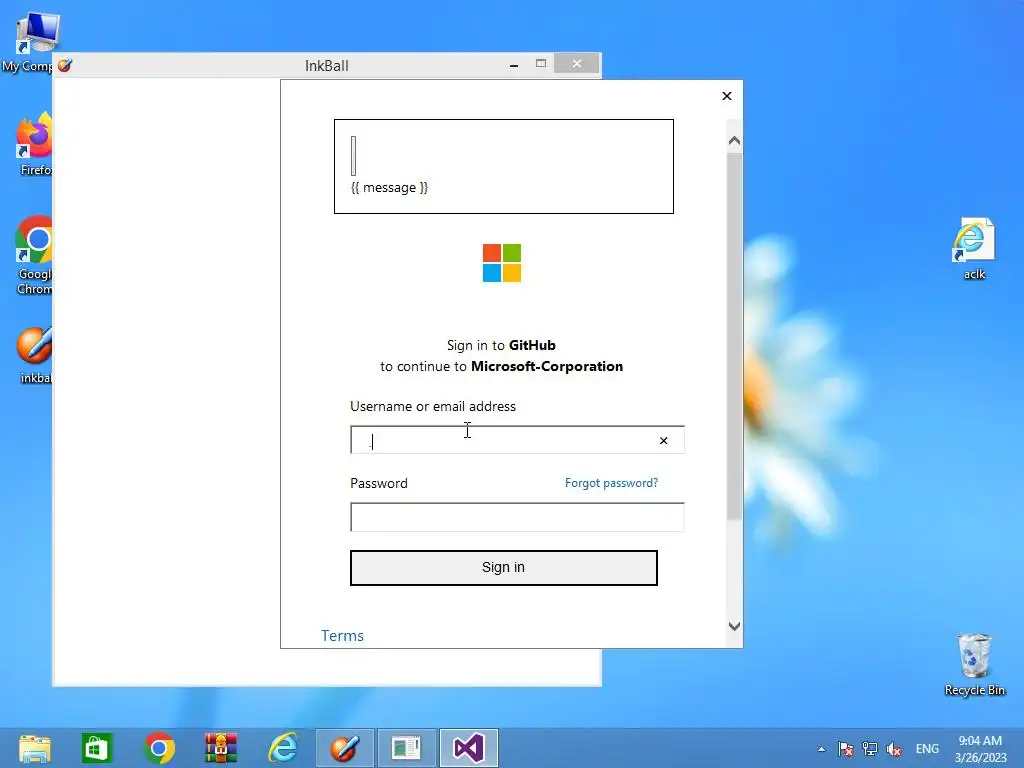This screenshot has height=768, width=1024.
Task: Click the dialog scrollbar down arrow
Action: pyautogui.click(x=734, y=626)
